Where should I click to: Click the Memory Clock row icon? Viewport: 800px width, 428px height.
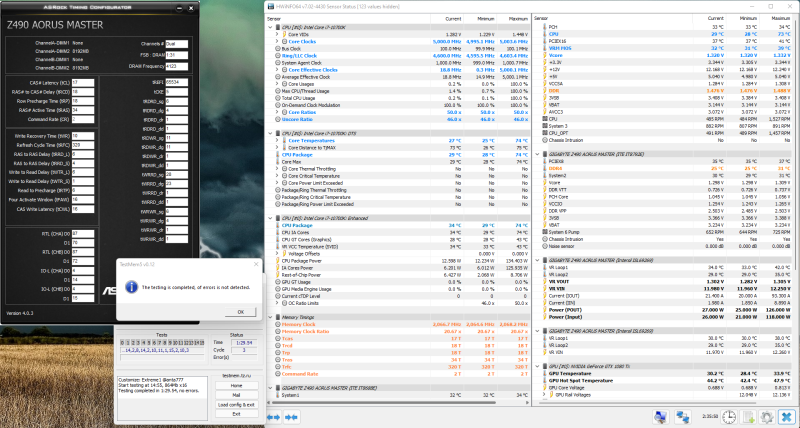[x=278, y=324]
